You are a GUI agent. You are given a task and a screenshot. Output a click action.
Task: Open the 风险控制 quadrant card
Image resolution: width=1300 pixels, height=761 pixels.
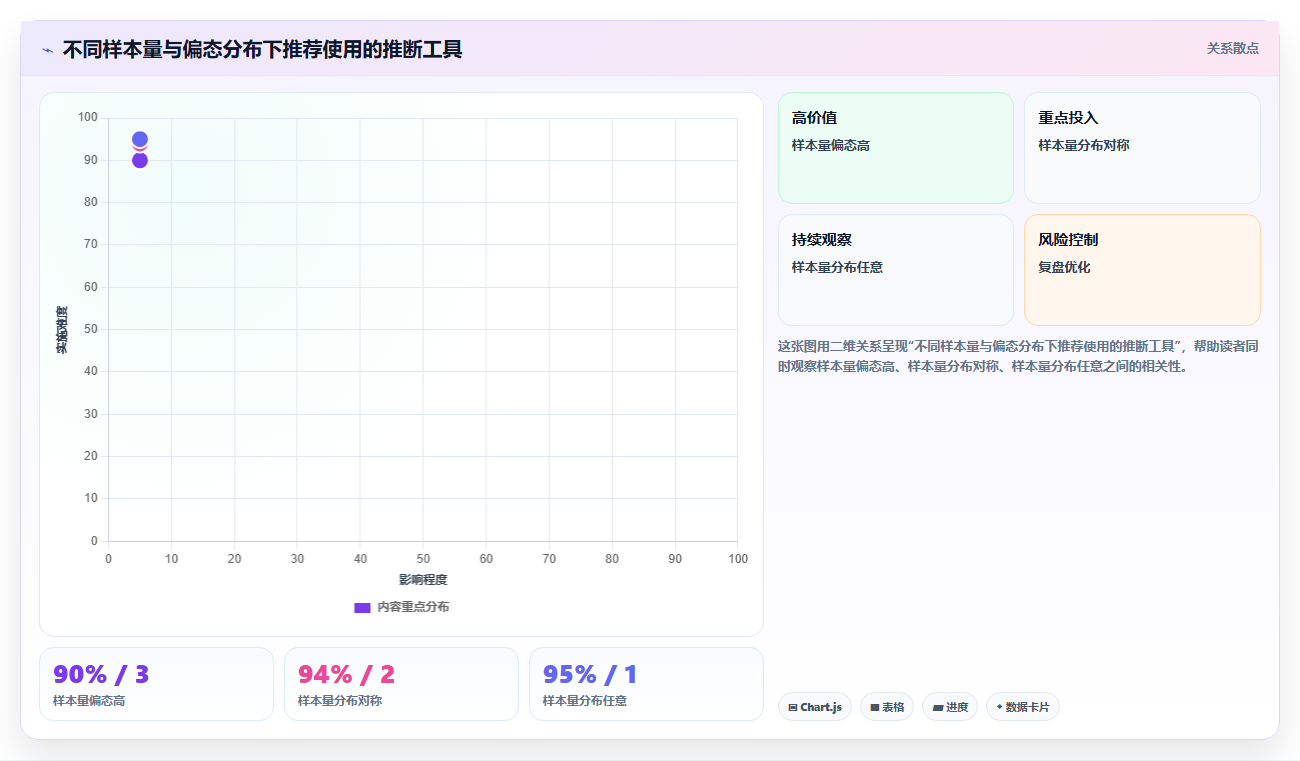pos(1142,270)
